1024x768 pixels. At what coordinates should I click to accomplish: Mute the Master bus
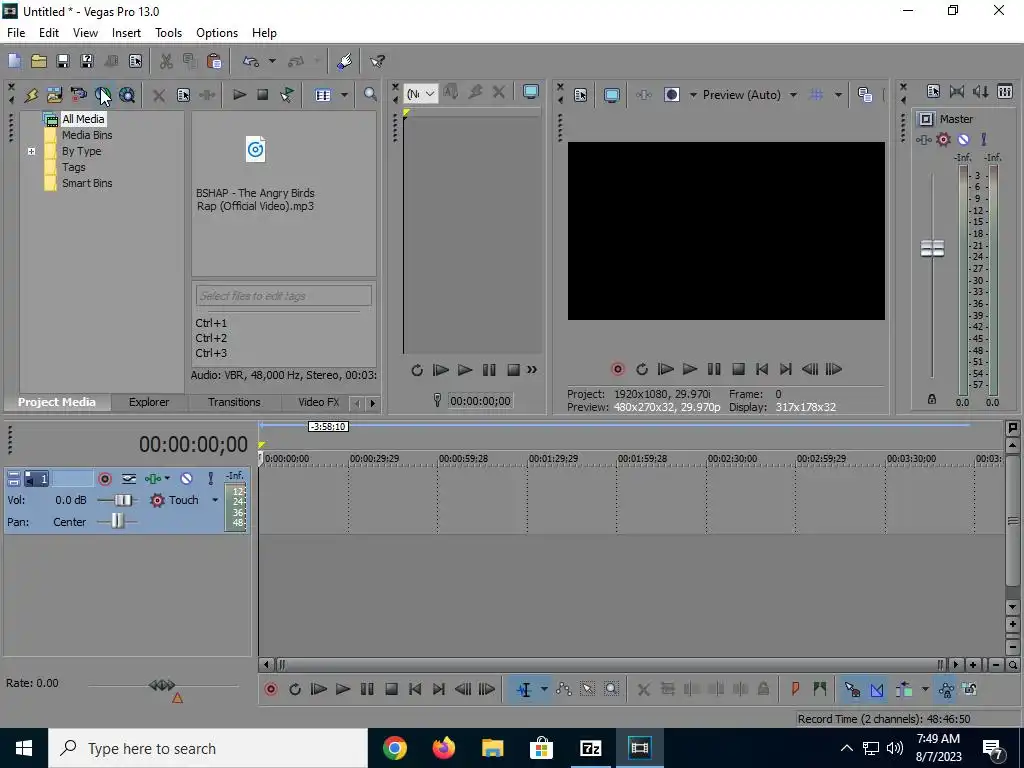click(x=963, y=140)
